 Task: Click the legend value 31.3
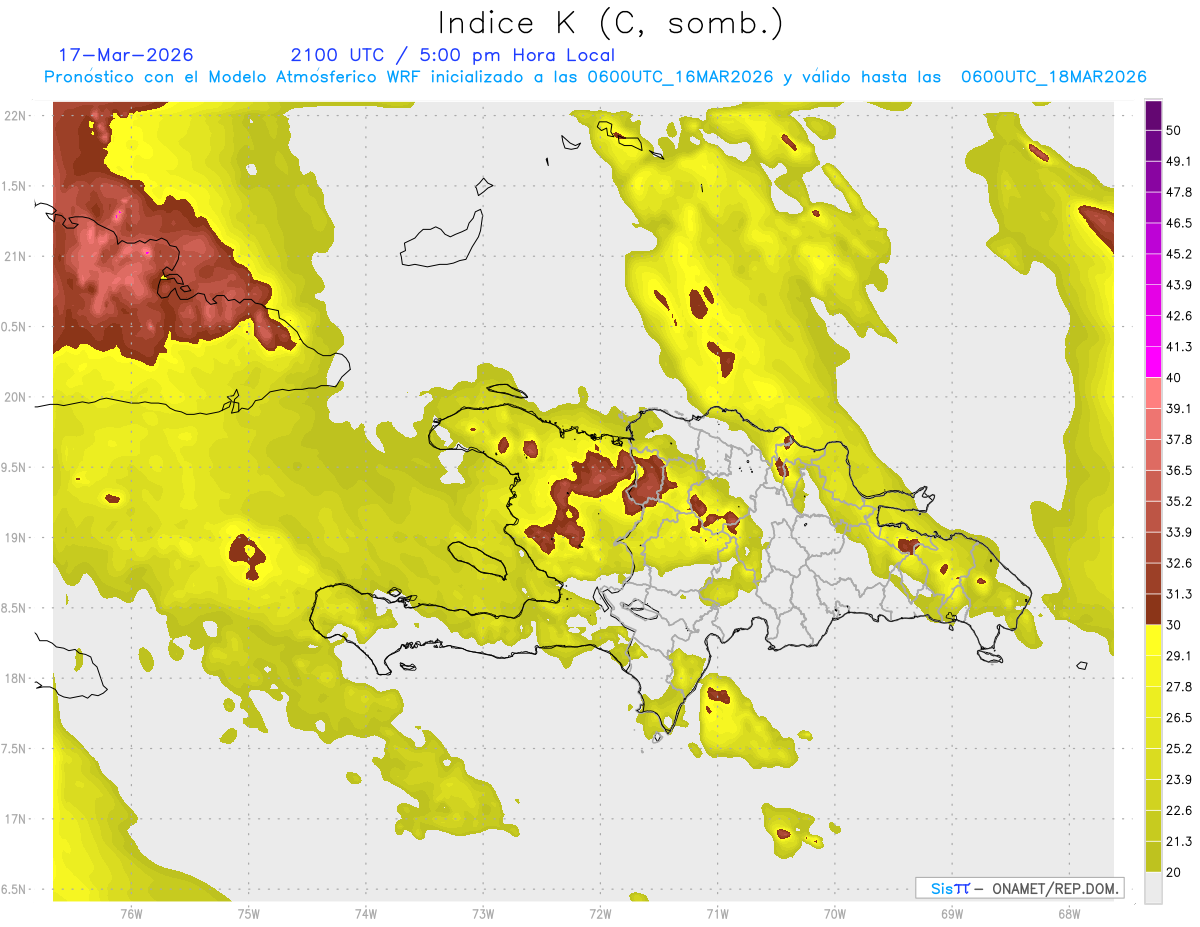(1178, 594)
